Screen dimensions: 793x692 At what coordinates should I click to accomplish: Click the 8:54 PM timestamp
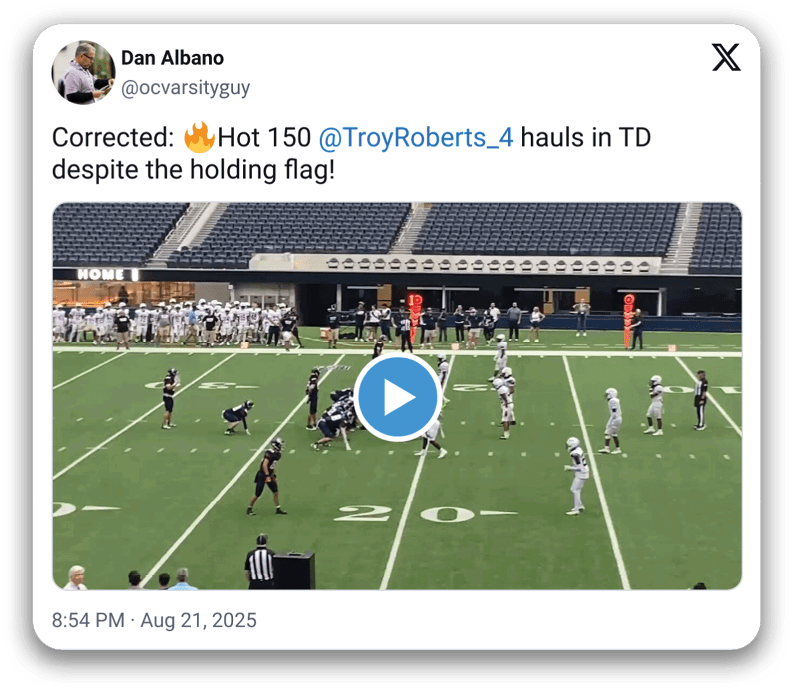point(88,620)
